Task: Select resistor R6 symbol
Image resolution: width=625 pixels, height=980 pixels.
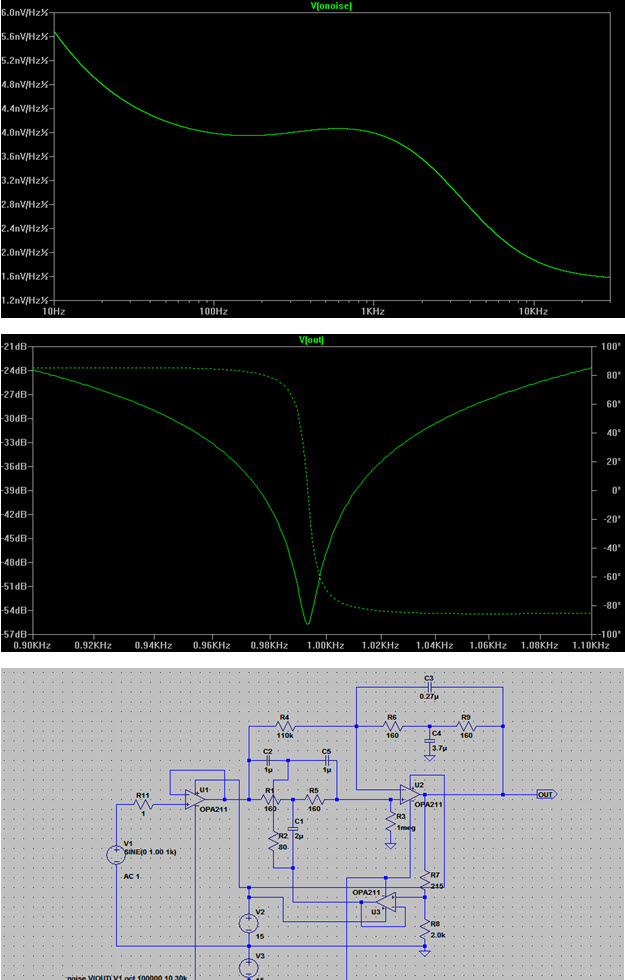Action: [x=392, y=727]
